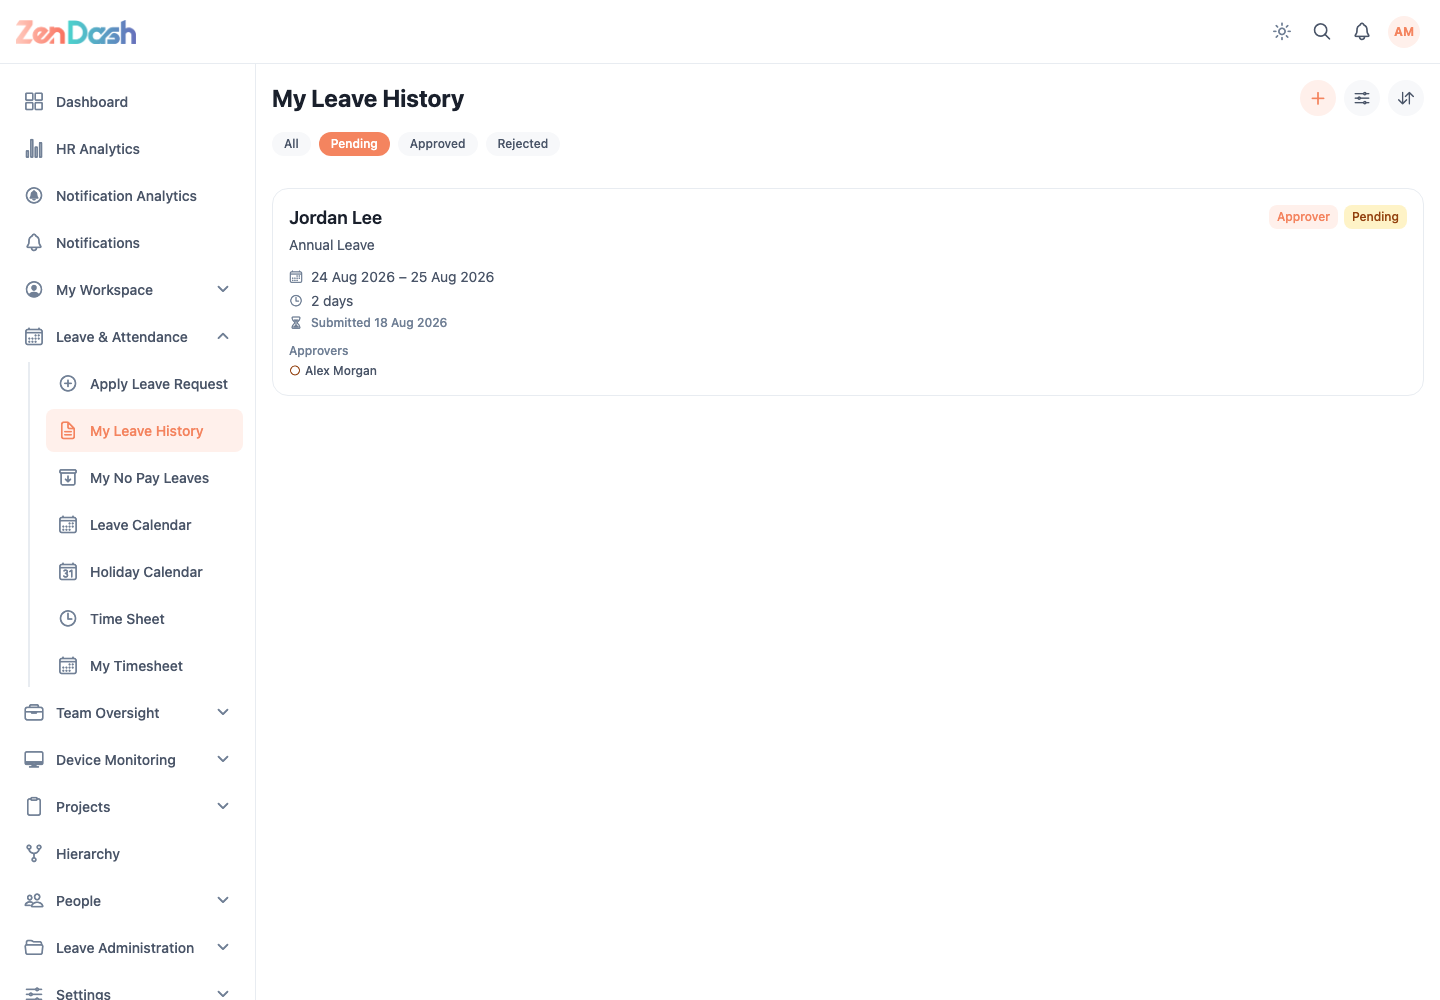Show All leave requests filter
The height and width of the screenshot is (1000, 1440).
click(291, 144)
